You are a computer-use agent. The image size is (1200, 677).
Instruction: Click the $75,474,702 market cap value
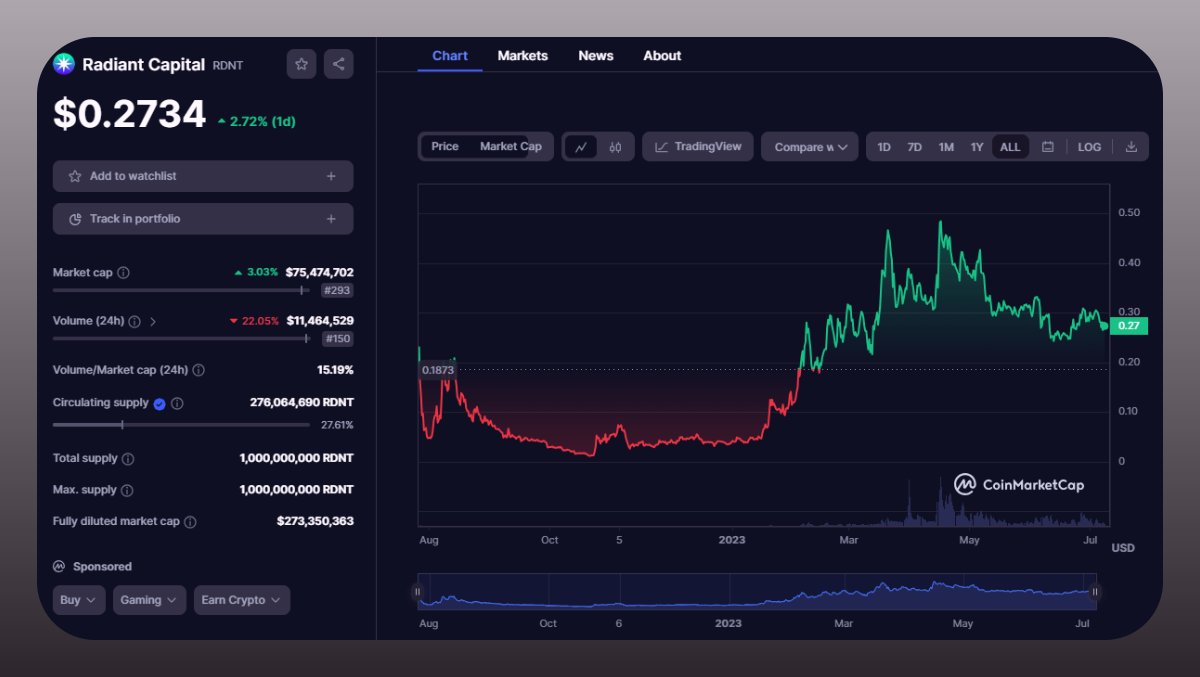[319, 272]
